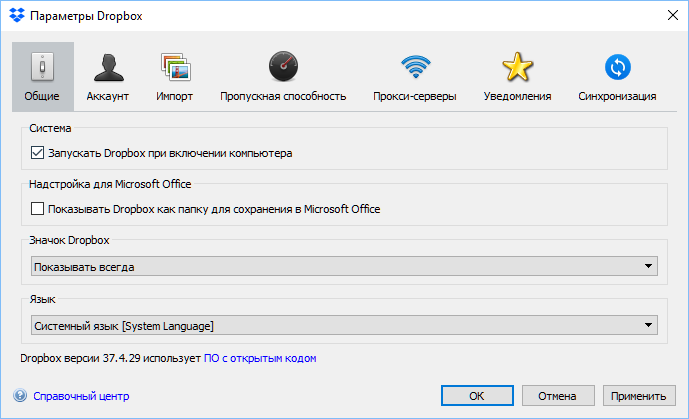Open the Синхронизация blue arrows icon

click(x=617, y=67)
